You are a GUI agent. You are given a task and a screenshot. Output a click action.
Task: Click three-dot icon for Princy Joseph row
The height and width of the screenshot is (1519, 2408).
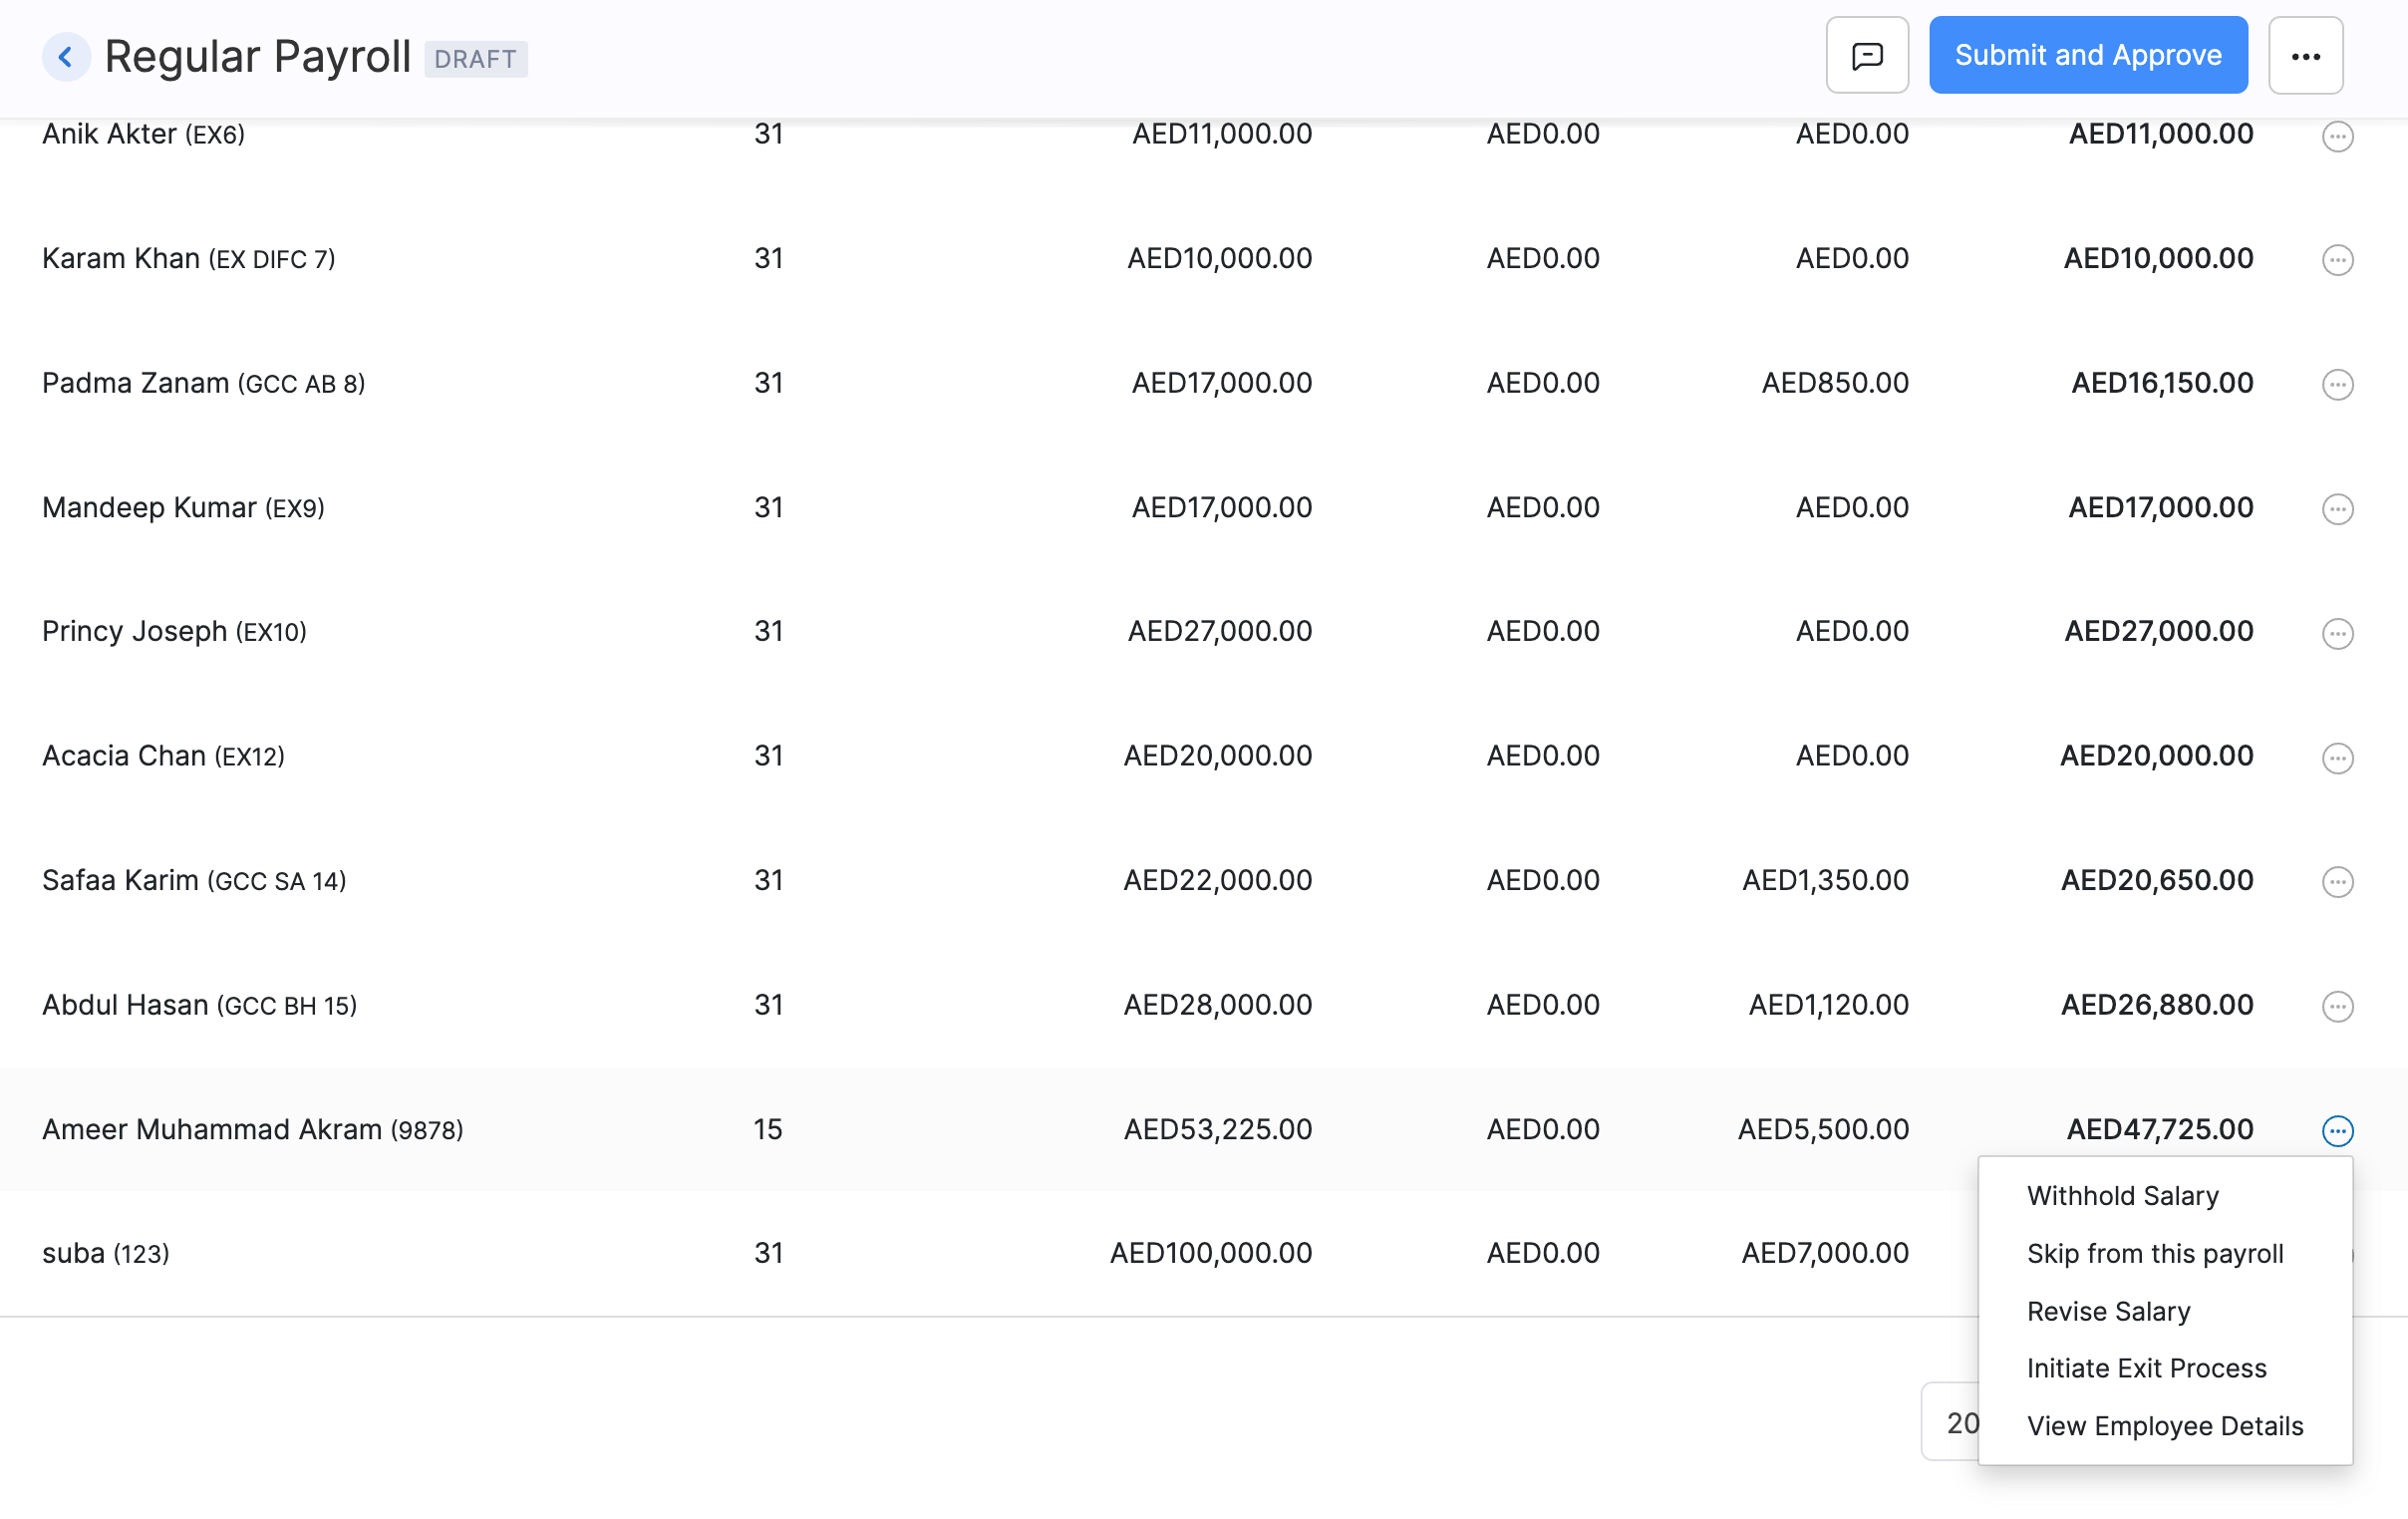(2338, 632)
